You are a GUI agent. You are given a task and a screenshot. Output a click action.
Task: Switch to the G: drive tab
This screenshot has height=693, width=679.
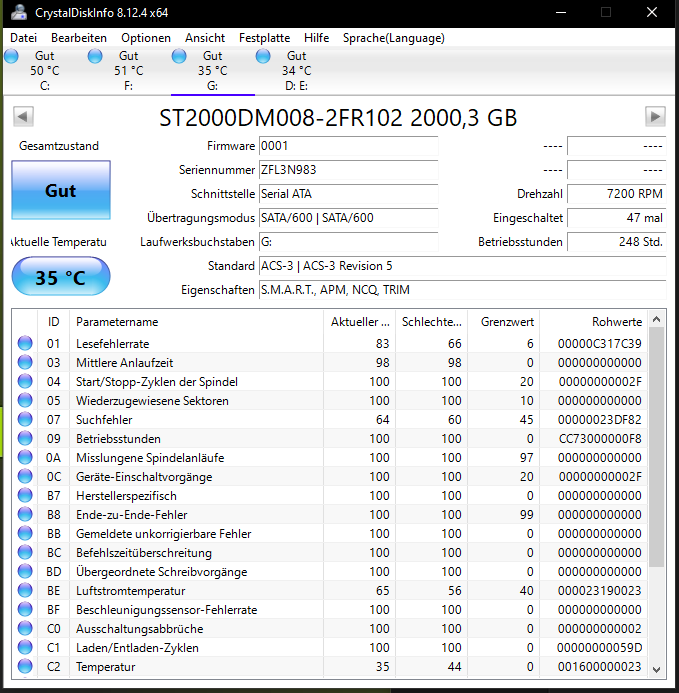pyautogui.click(x=213, y=71)
